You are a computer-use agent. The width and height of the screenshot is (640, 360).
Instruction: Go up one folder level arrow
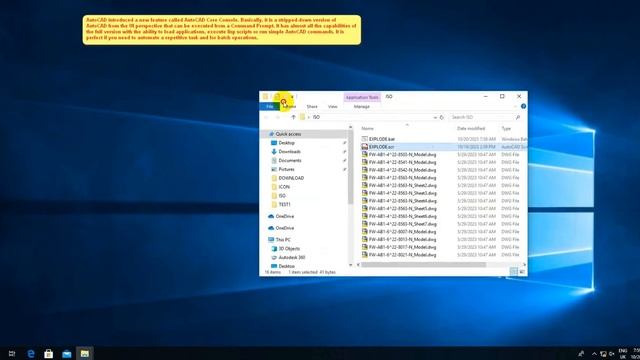(293, 117)
